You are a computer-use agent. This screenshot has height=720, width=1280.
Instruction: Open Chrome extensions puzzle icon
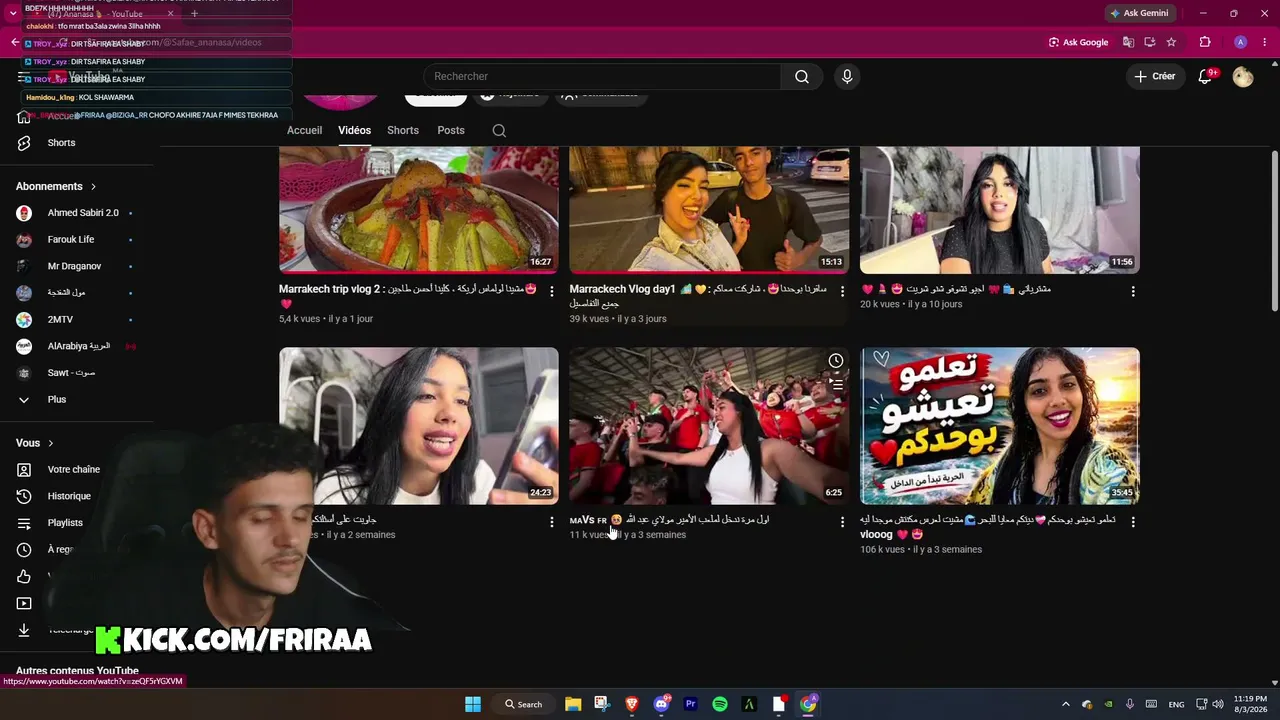coord(1205,42)
